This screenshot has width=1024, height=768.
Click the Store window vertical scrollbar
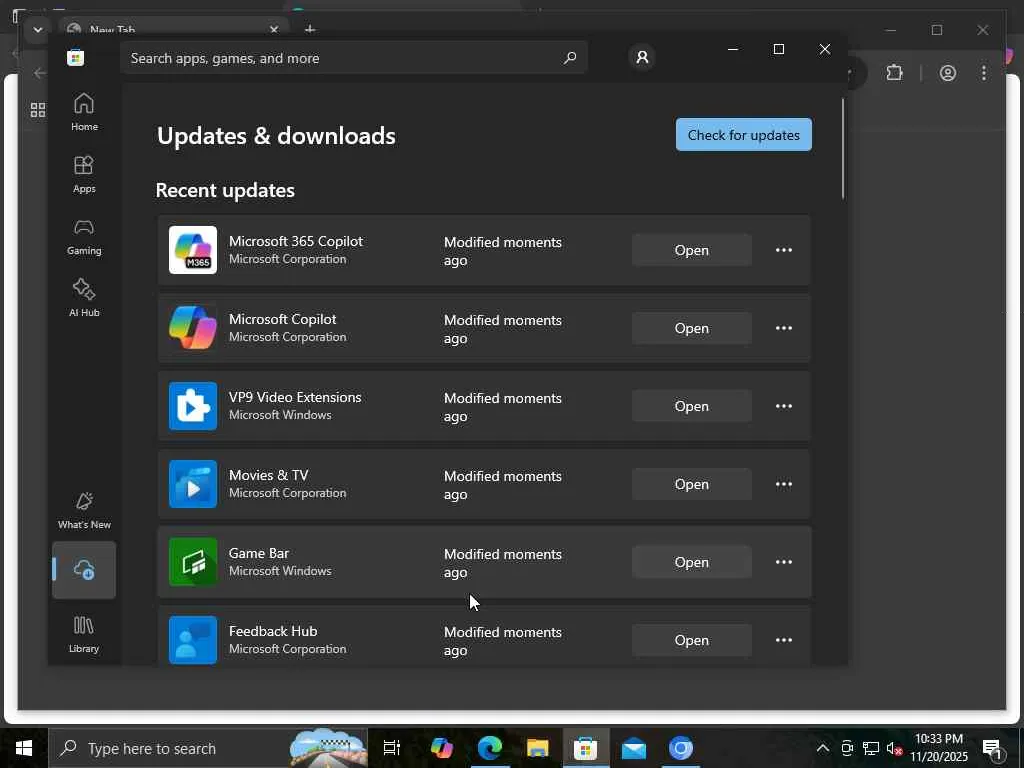[842, 148]
